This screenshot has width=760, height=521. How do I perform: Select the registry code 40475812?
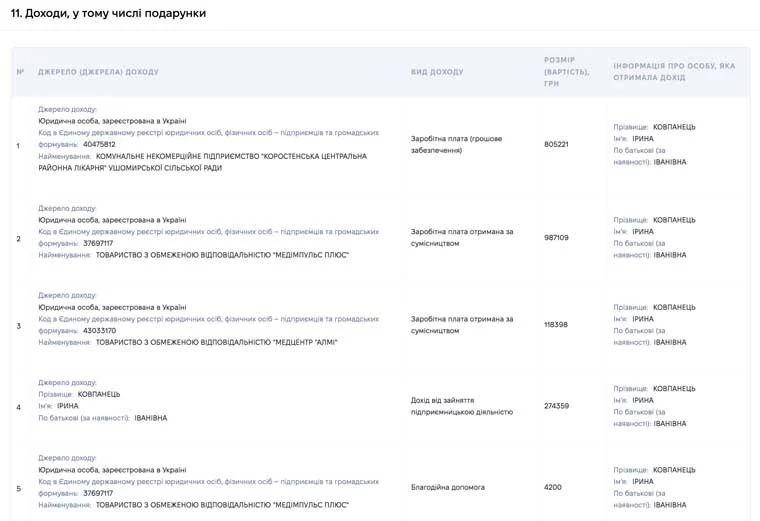tap(99, 144)
